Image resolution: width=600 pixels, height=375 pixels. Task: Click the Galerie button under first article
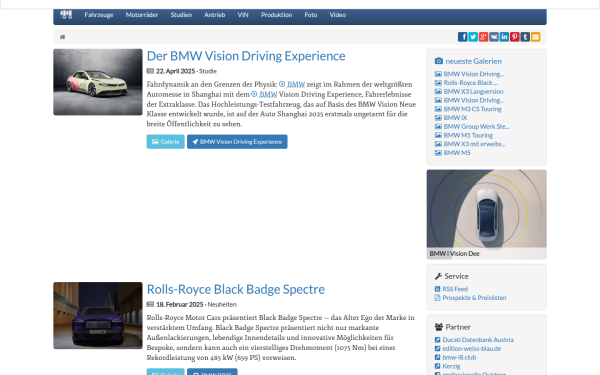pyautogui.click(x=165, y=142)
